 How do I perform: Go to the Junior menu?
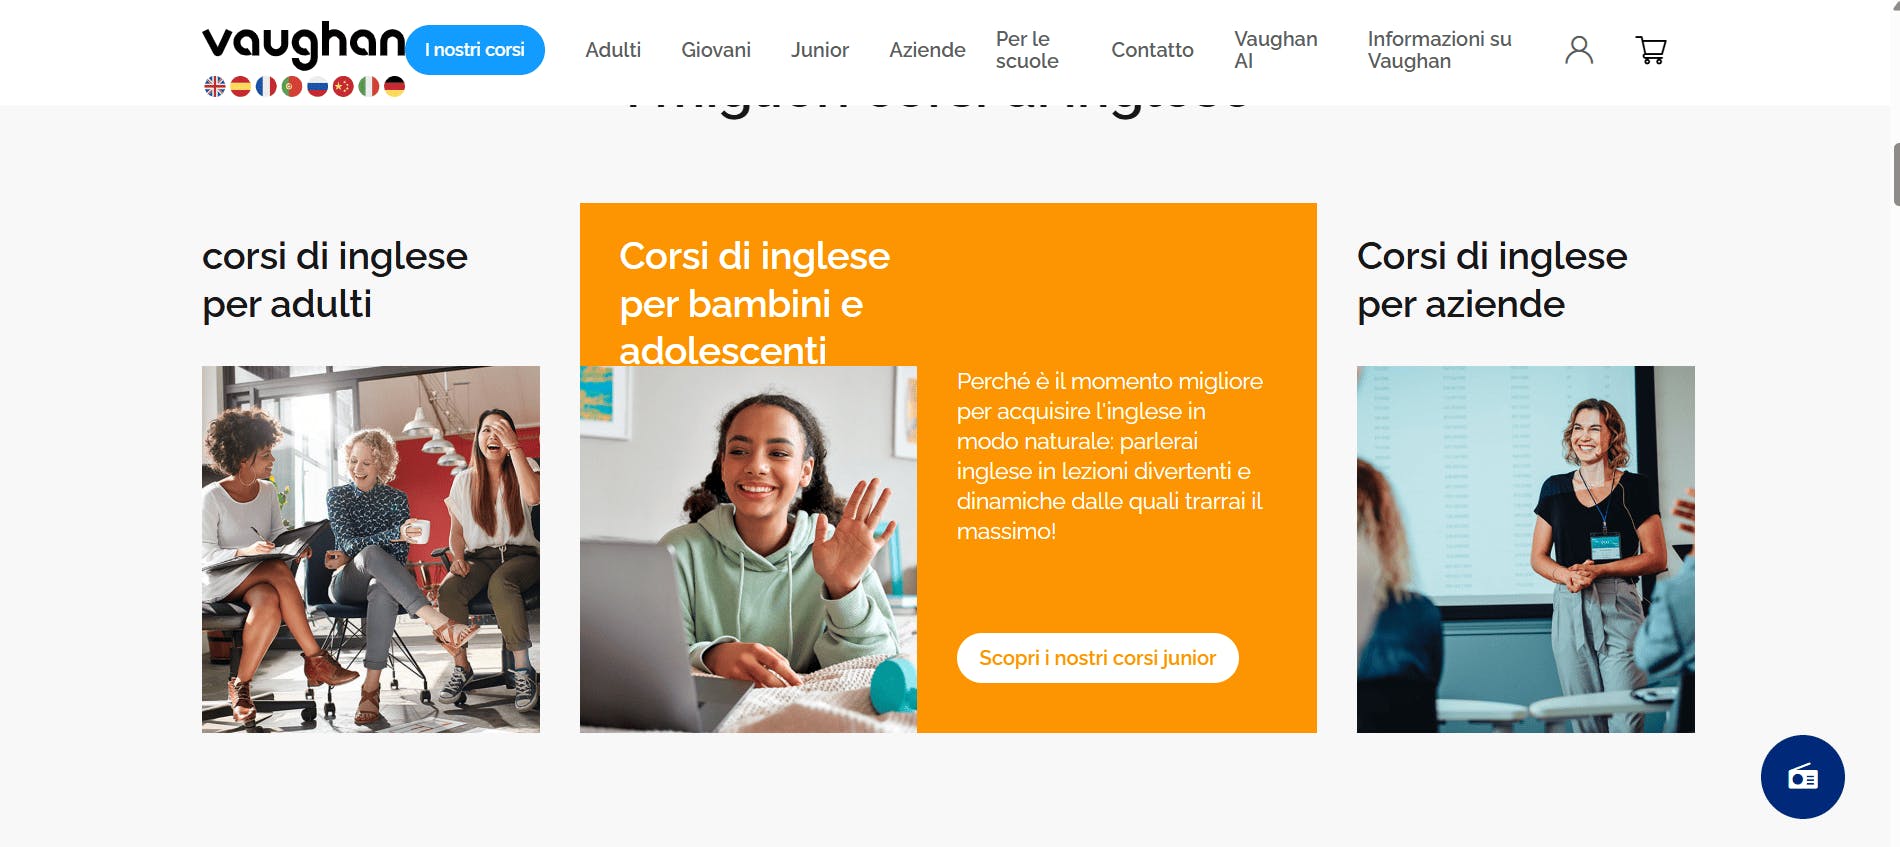tap(820, 50)
